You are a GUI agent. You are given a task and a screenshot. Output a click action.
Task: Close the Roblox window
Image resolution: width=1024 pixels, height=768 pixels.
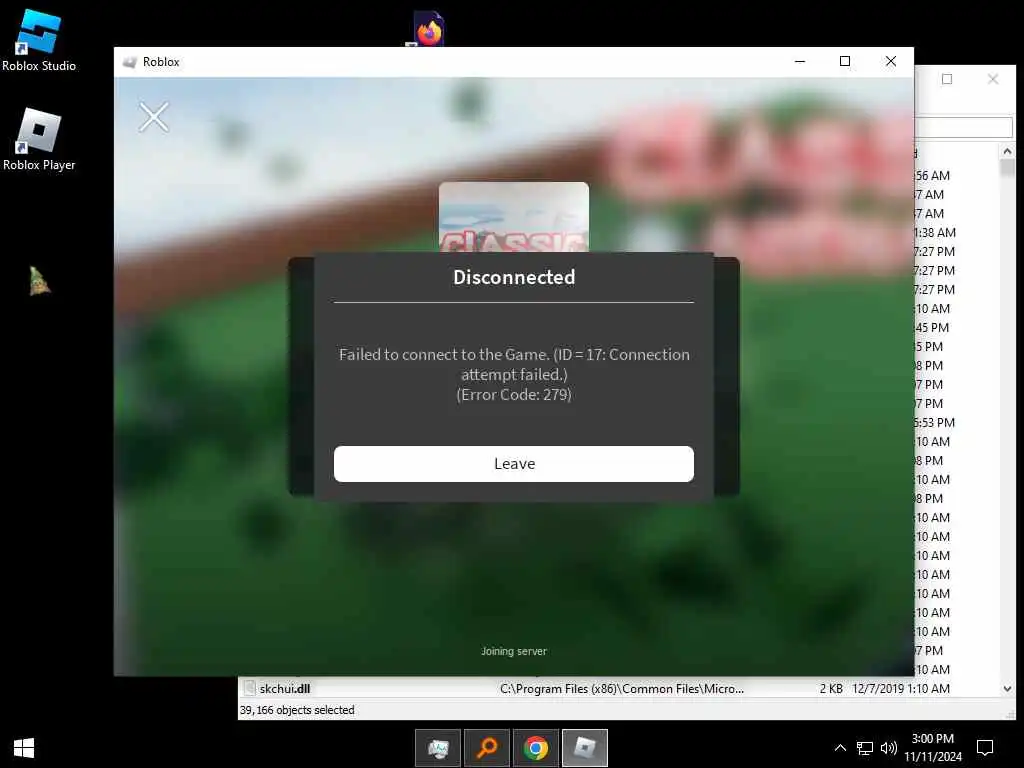pos(890,61)
